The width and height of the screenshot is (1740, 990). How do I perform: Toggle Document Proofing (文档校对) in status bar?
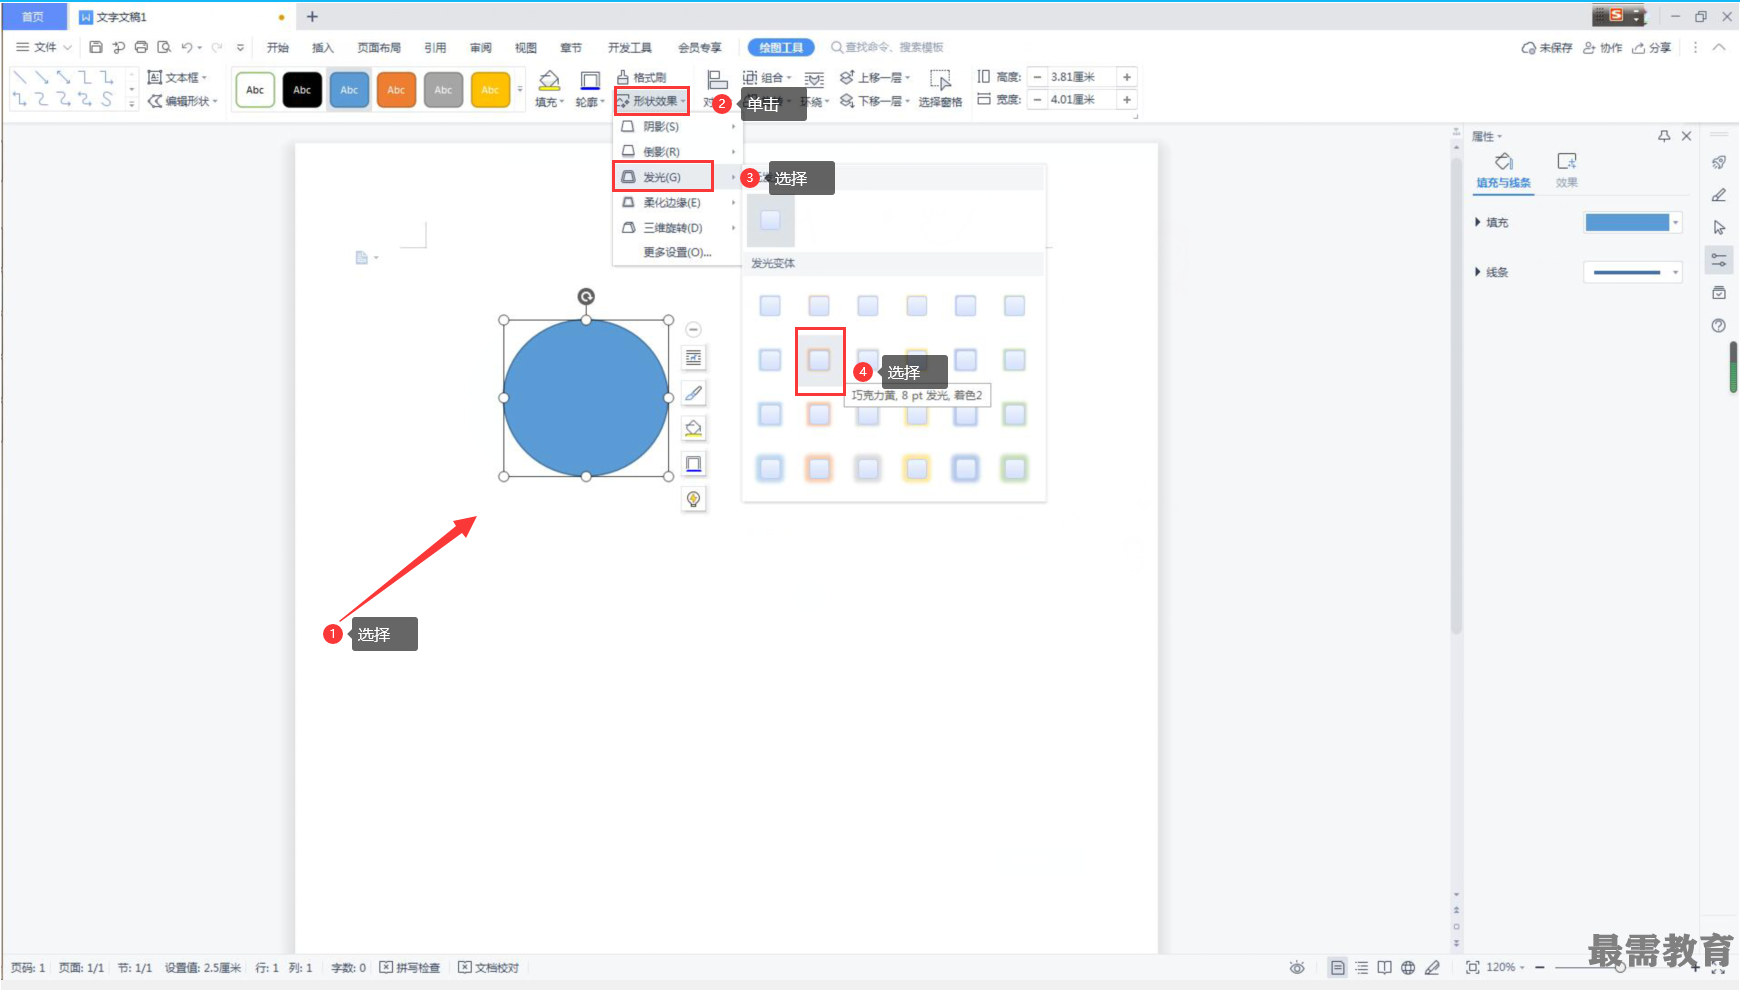(x=489, y=967)
